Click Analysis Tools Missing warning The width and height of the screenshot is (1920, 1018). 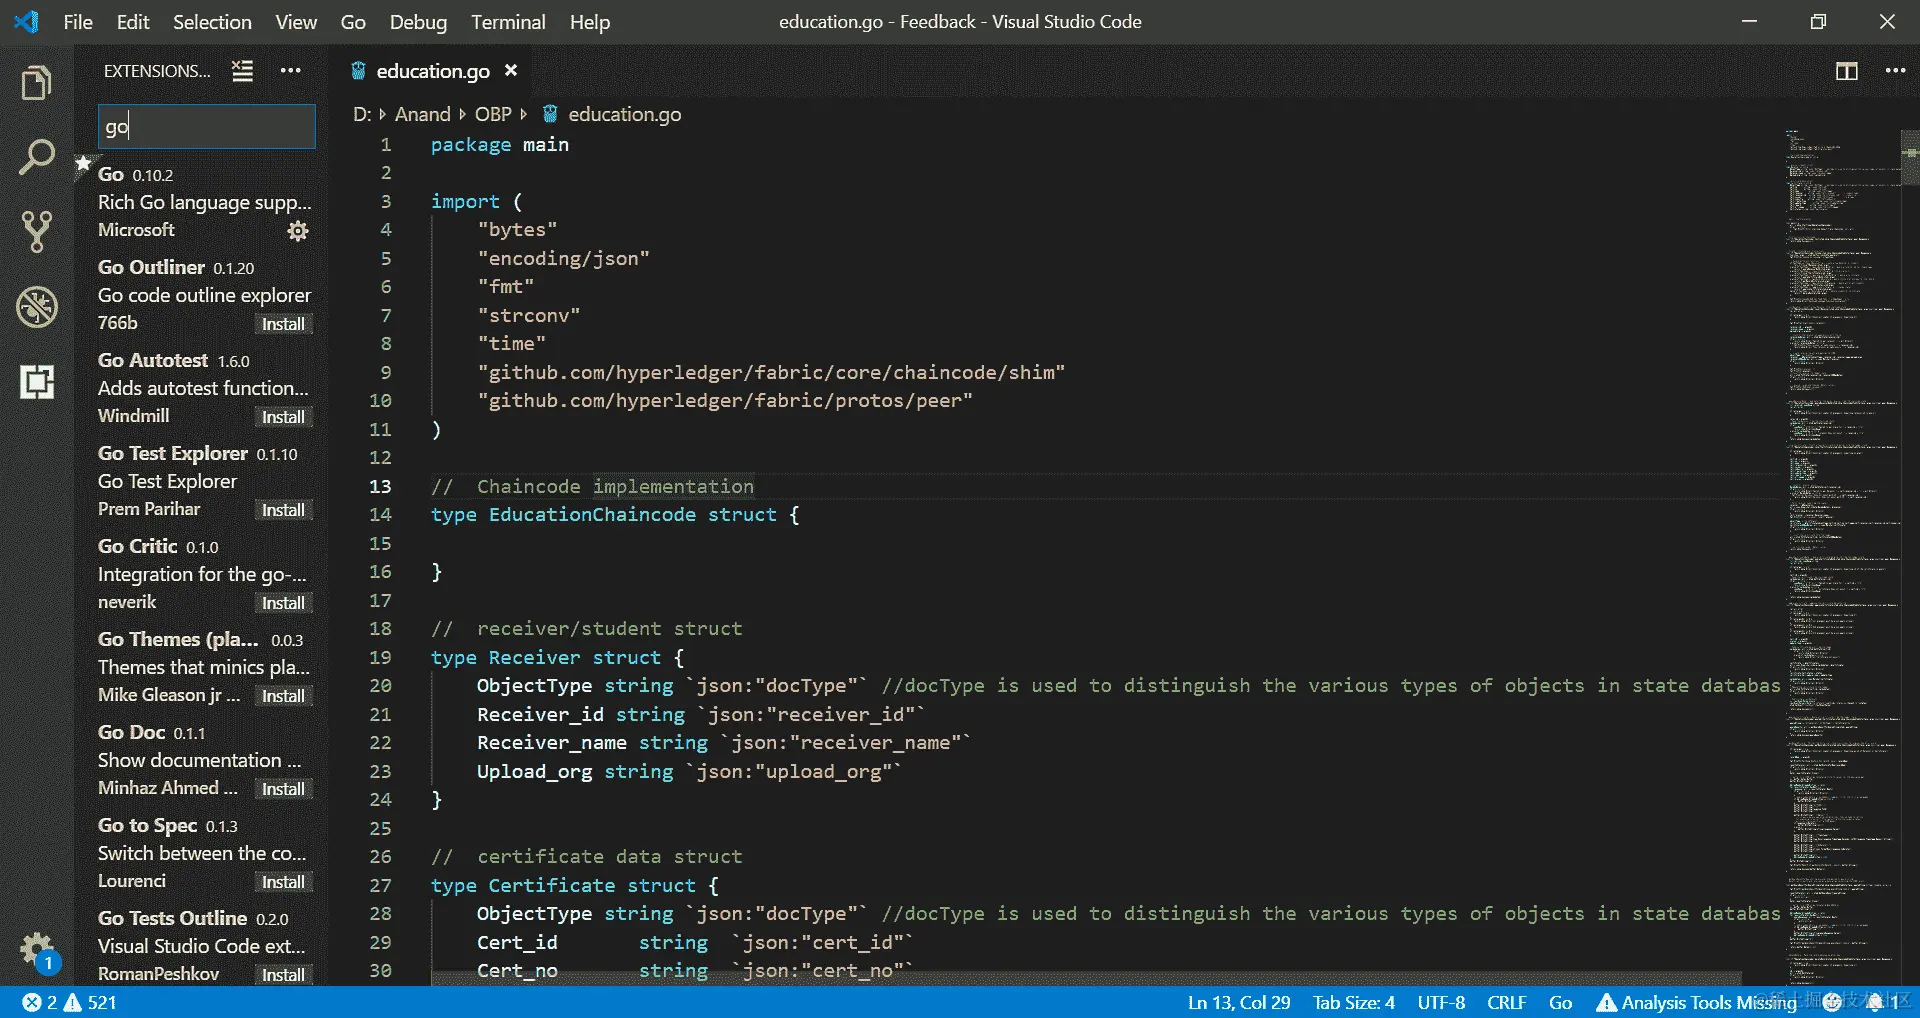[1696, 1002]
